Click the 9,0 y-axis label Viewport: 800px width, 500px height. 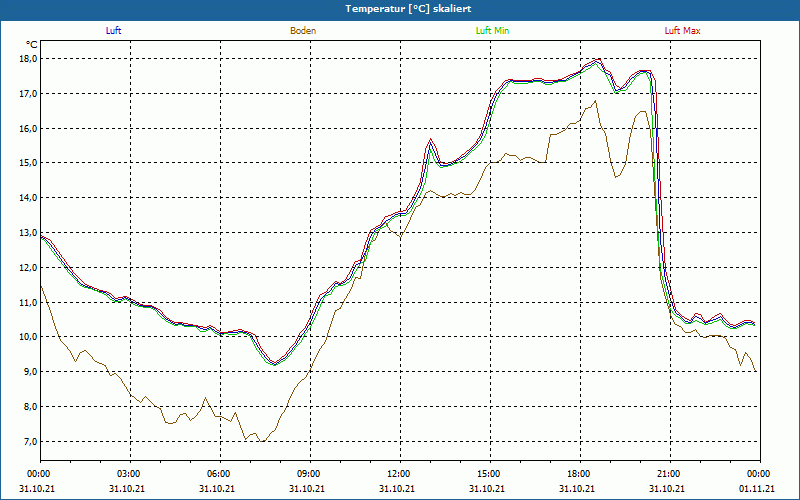click(x=31, y=371)
